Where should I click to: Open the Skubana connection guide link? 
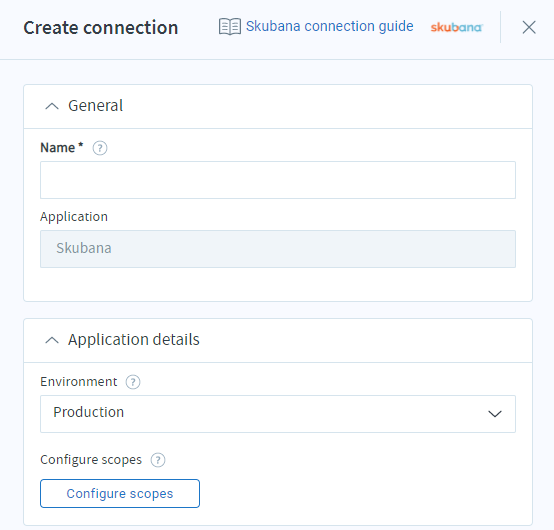[x=329, y=26]
